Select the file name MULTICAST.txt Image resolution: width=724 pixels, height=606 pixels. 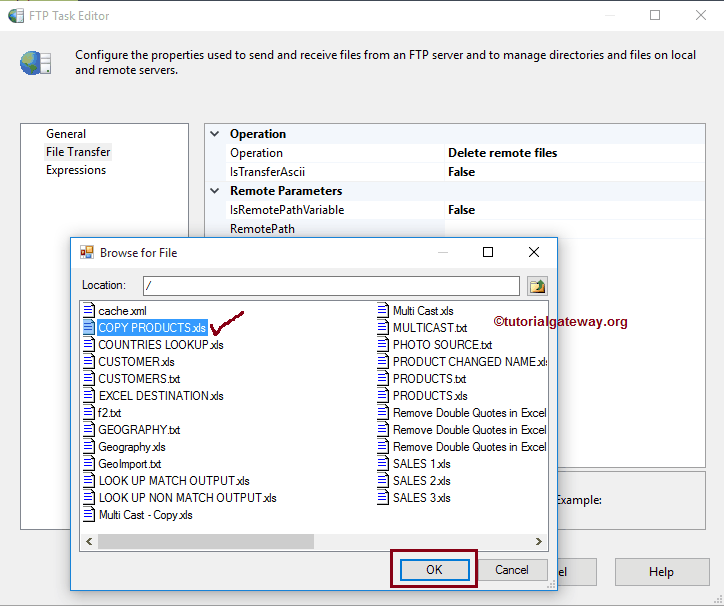coord(430,328)
